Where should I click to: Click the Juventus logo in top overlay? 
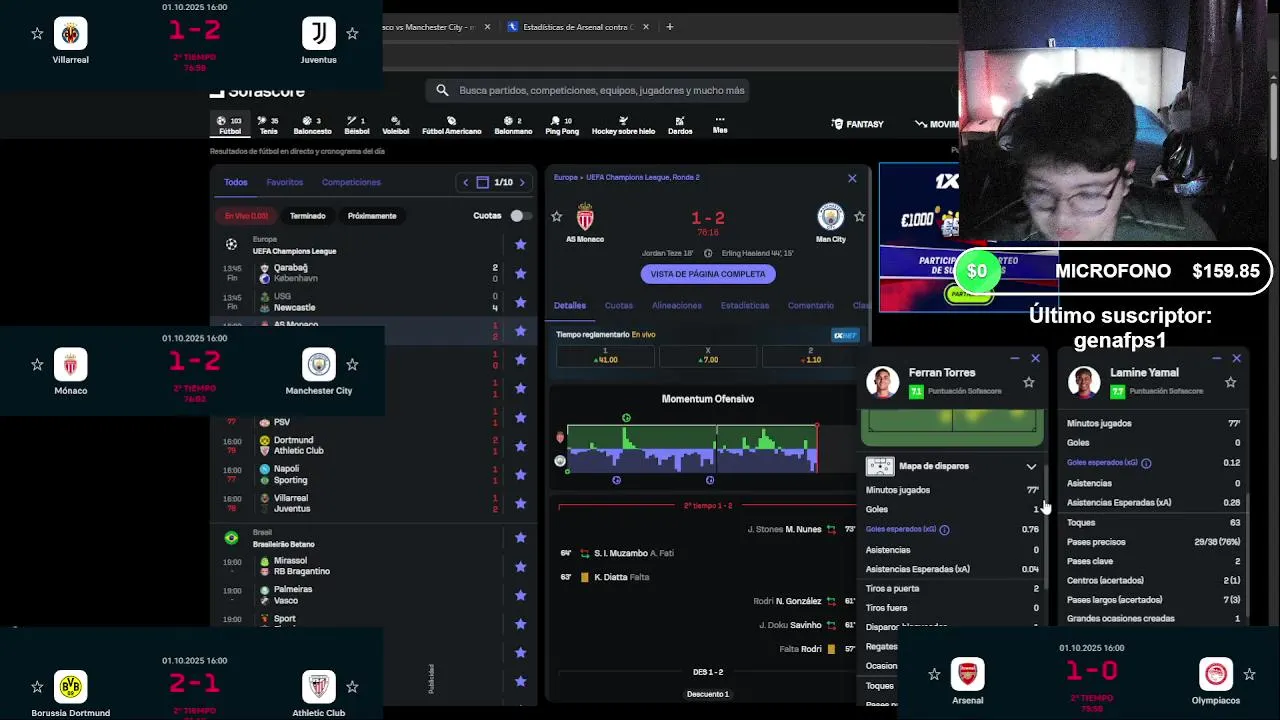[319, 33]
